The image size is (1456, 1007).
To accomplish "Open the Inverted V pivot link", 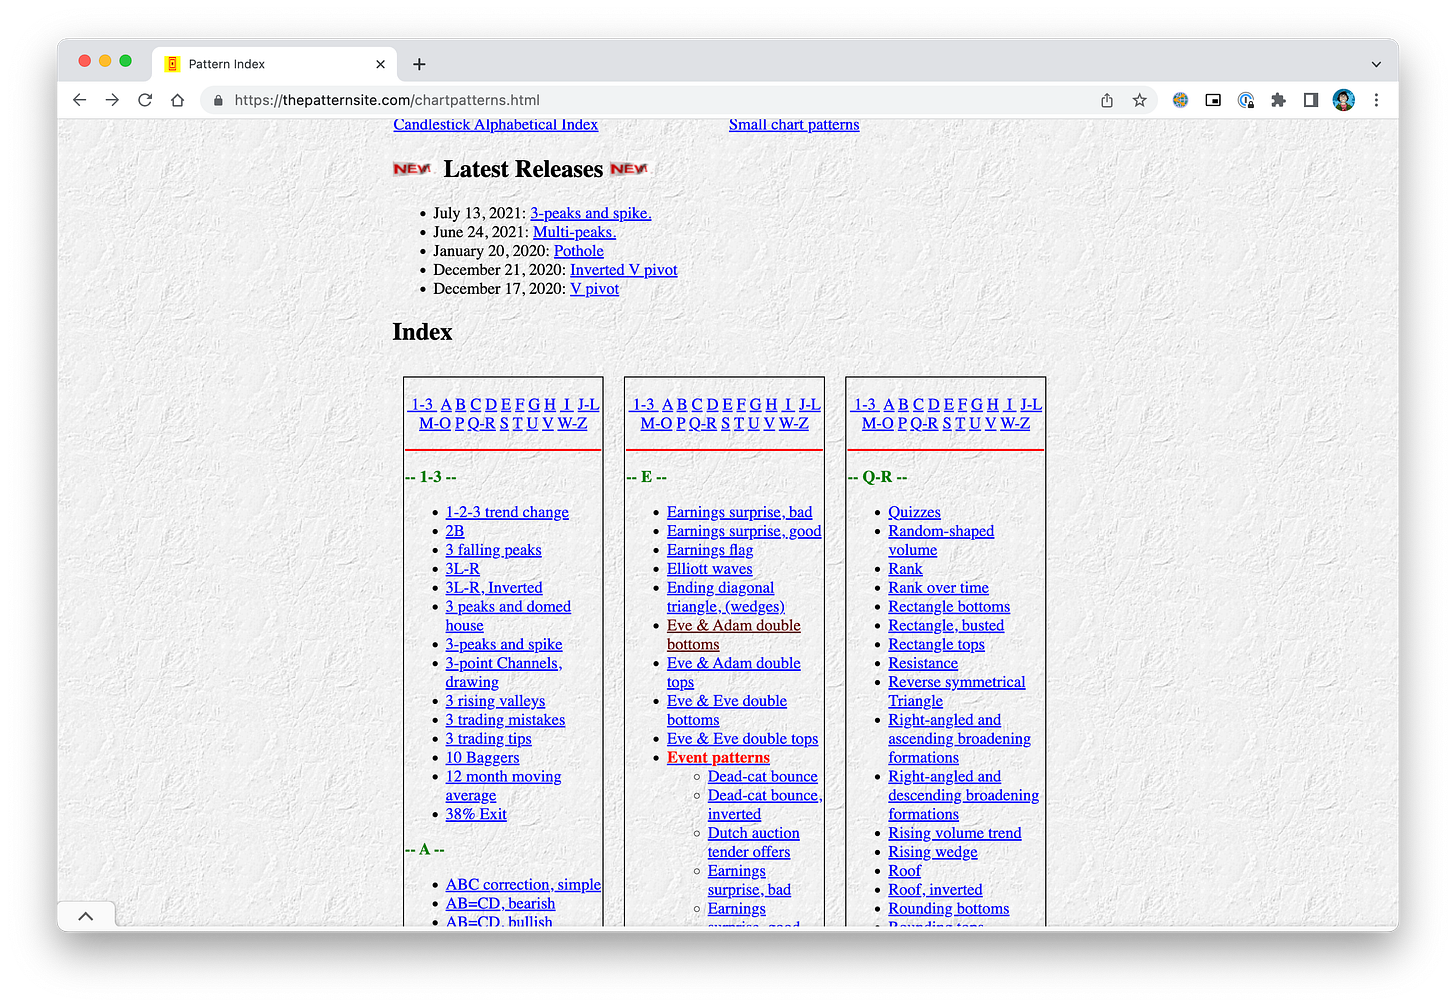I will (623, 270).
